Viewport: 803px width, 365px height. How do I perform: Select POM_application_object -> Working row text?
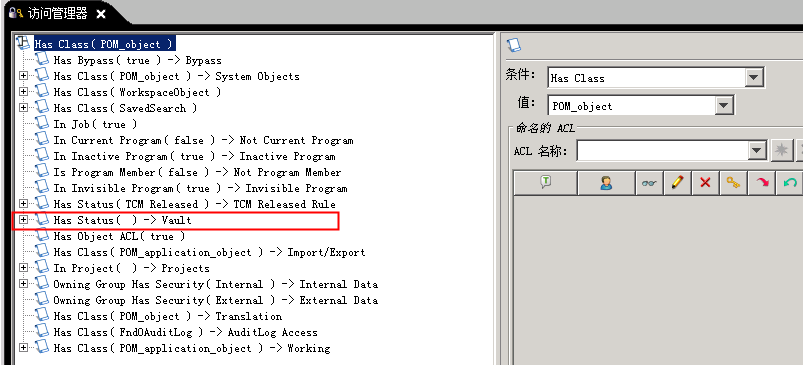(192, 348)
